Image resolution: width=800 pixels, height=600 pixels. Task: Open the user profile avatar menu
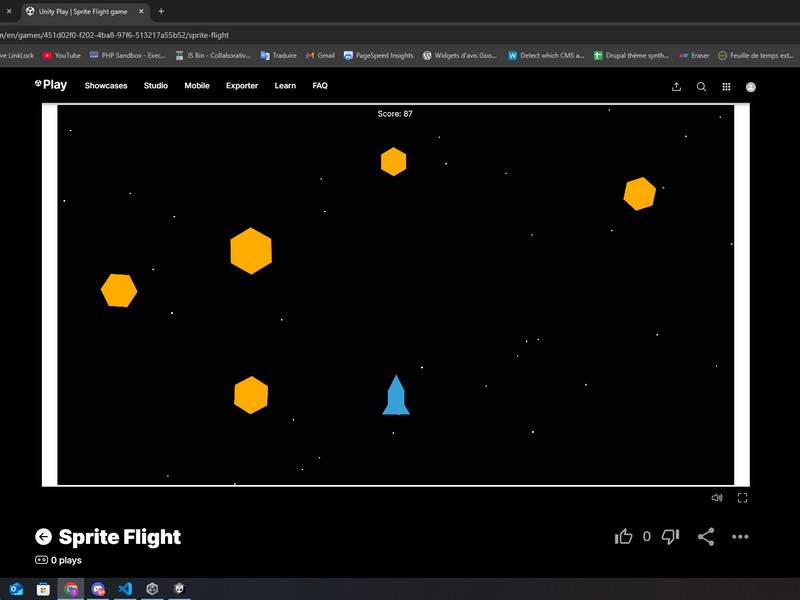[751, 87]
